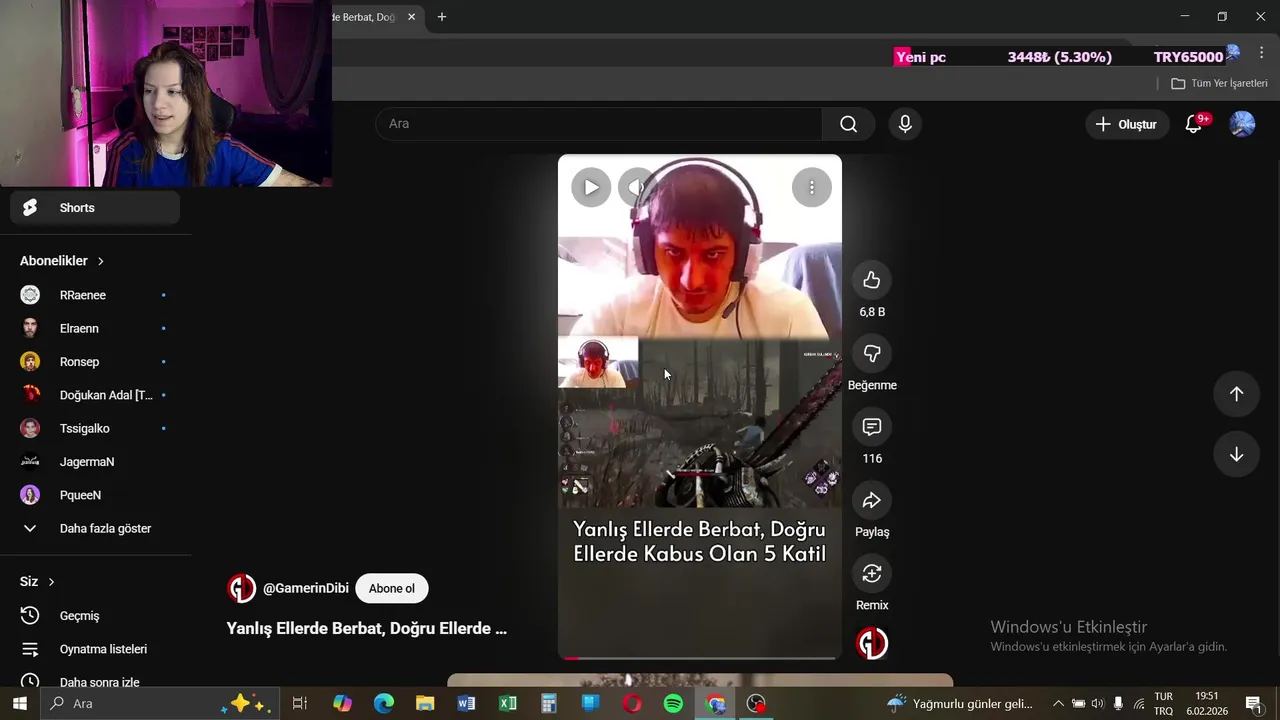The height and width of the screenshot is (720, 1280).
Task: Open Microsoft Edge from taskbar
Action: 384,704
